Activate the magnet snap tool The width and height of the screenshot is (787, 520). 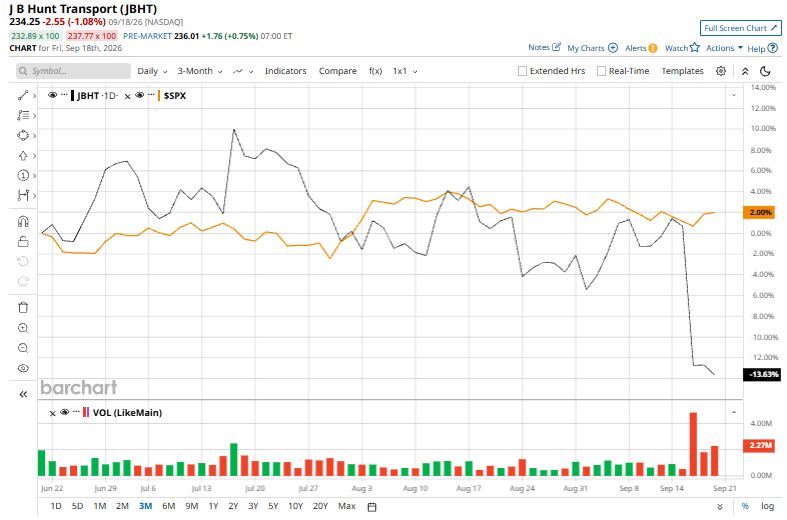tap(23, 221)
